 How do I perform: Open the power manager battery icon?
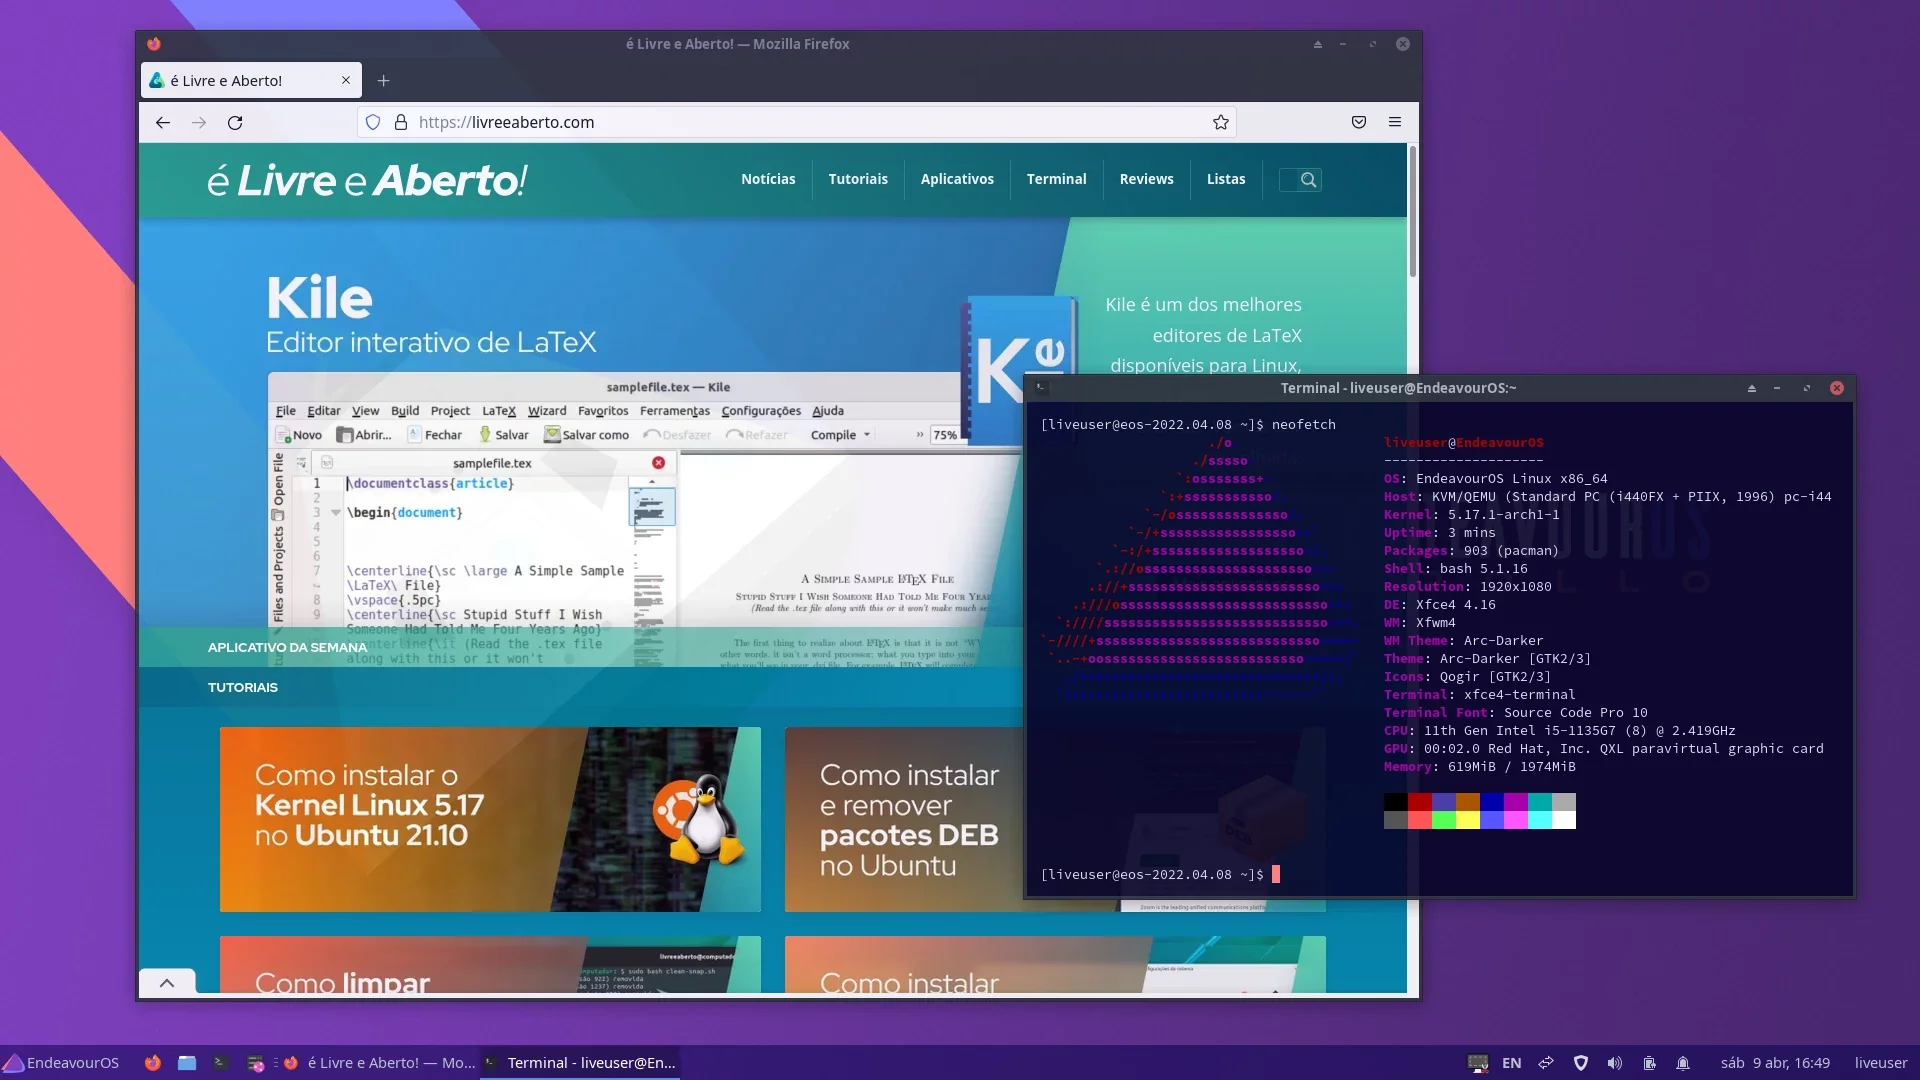1650,1063
